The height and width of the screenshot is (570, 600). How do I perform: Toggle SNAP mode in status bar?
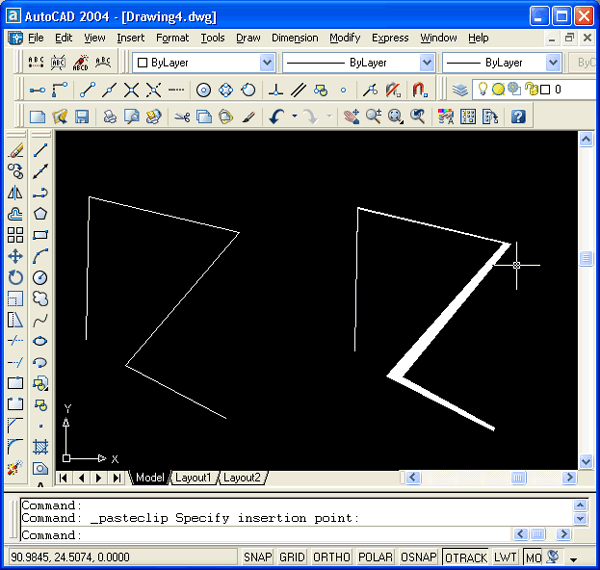(257, 557)
